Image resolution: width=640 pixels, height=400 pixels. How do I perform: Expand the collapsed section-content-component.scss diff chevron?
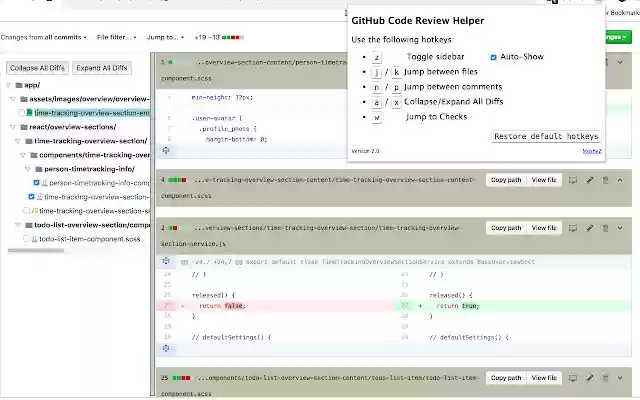coord(620,180)
